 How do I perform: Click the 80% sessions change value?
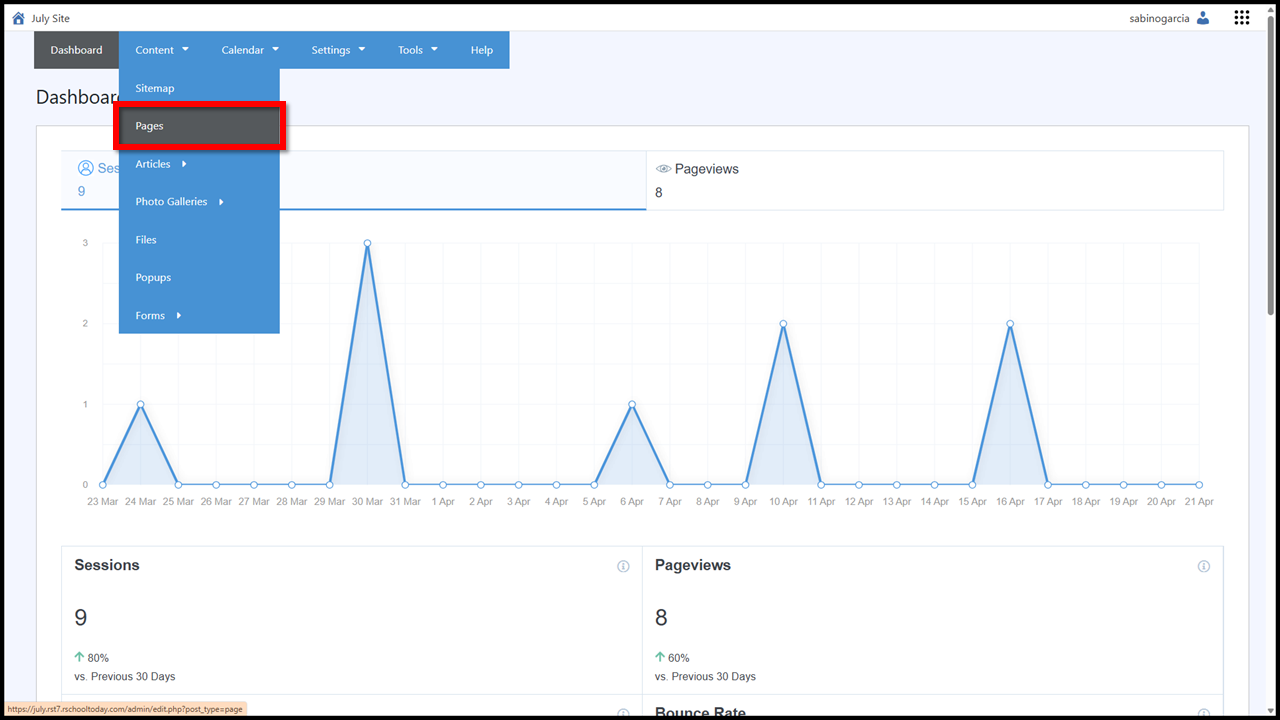[x=98, y=658]
